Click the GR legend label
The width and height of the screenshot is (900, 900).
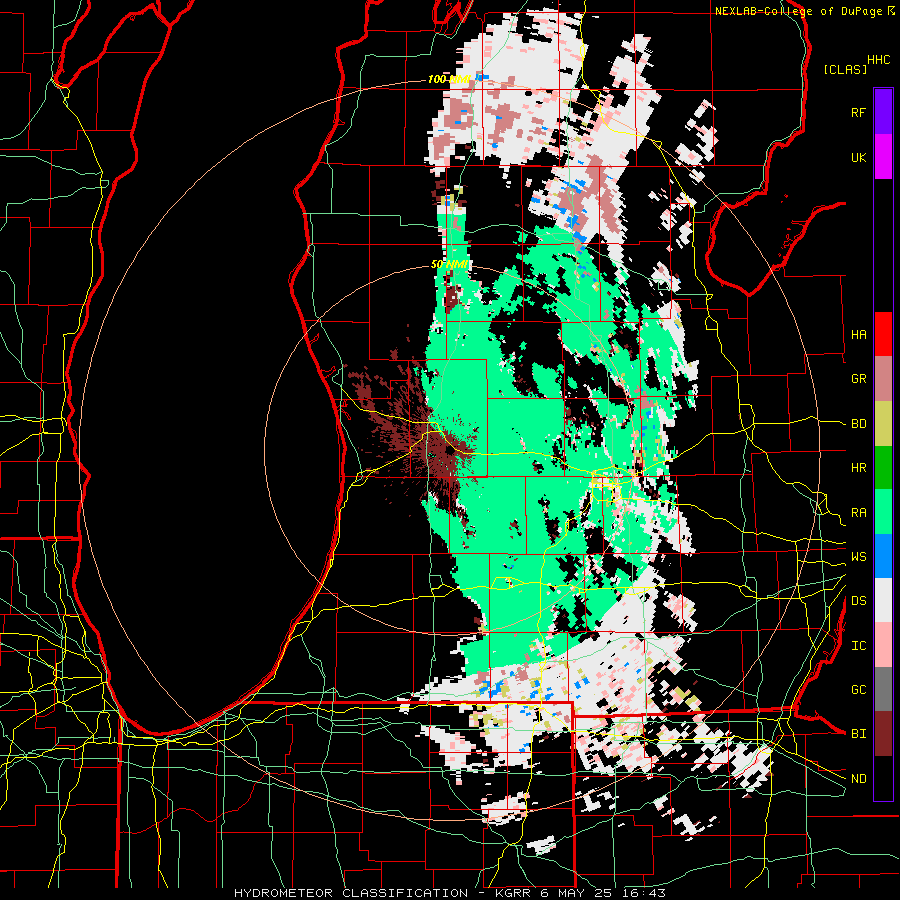tap(858, 379)
